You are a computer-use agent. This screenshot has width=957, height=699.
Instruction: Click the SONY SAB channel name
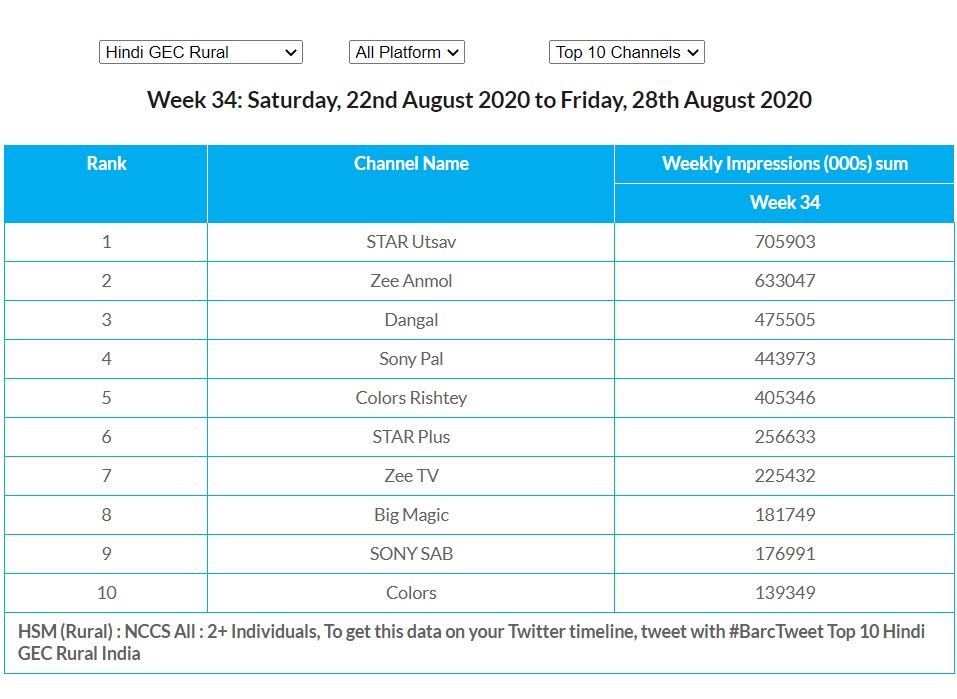pyautogui.click(x=411, y=554)
